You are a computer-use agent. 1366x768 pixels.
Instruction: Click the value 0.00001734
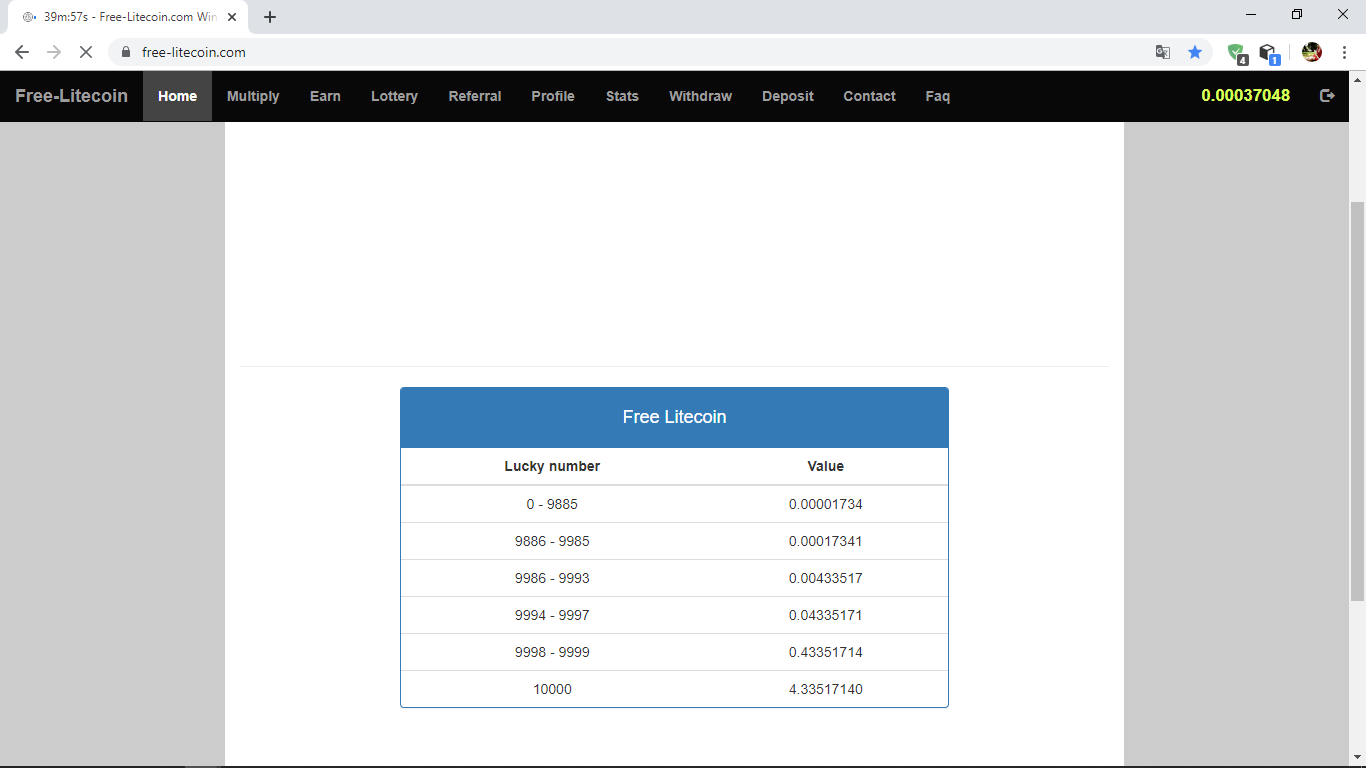pyautogui.click(x=826, y=504)
